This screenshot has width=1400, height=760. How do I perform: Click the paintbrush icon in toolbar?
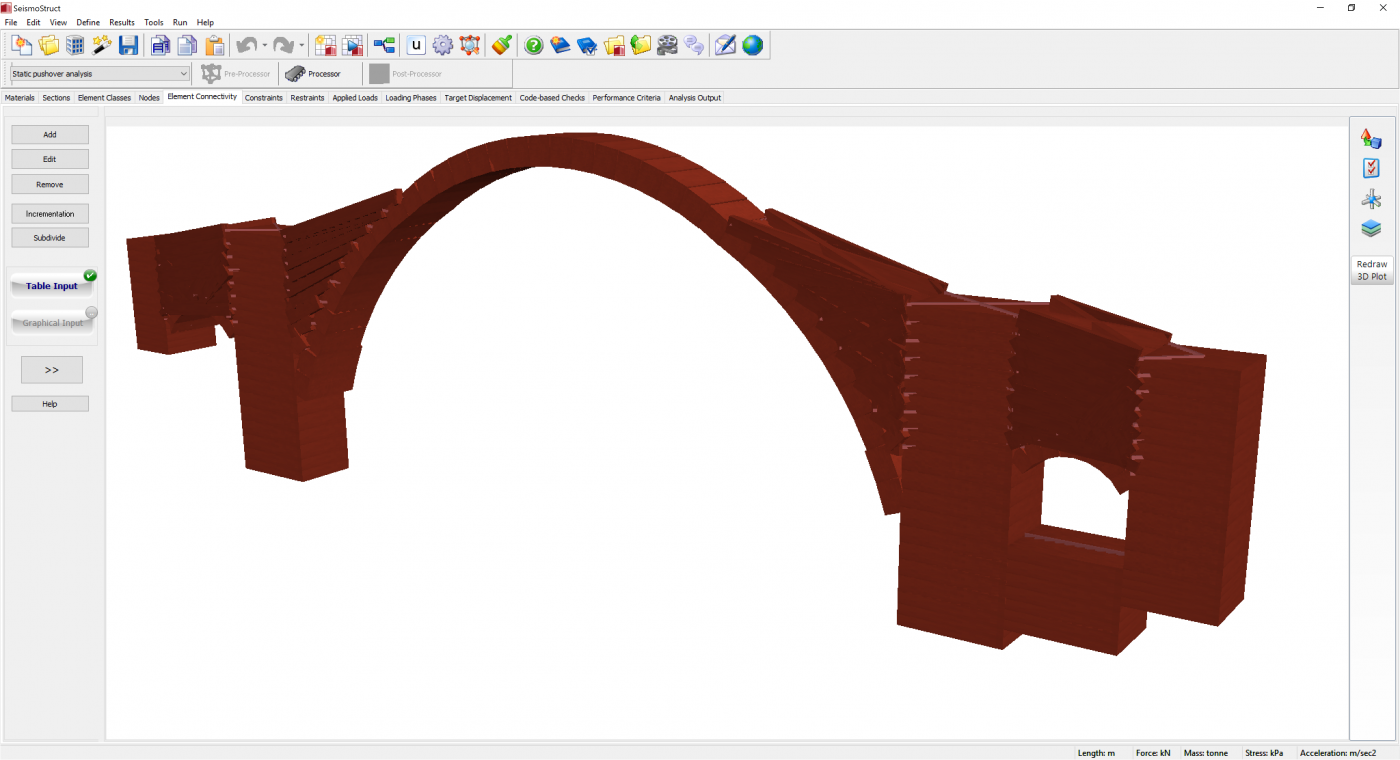click(x=502, y=45)
